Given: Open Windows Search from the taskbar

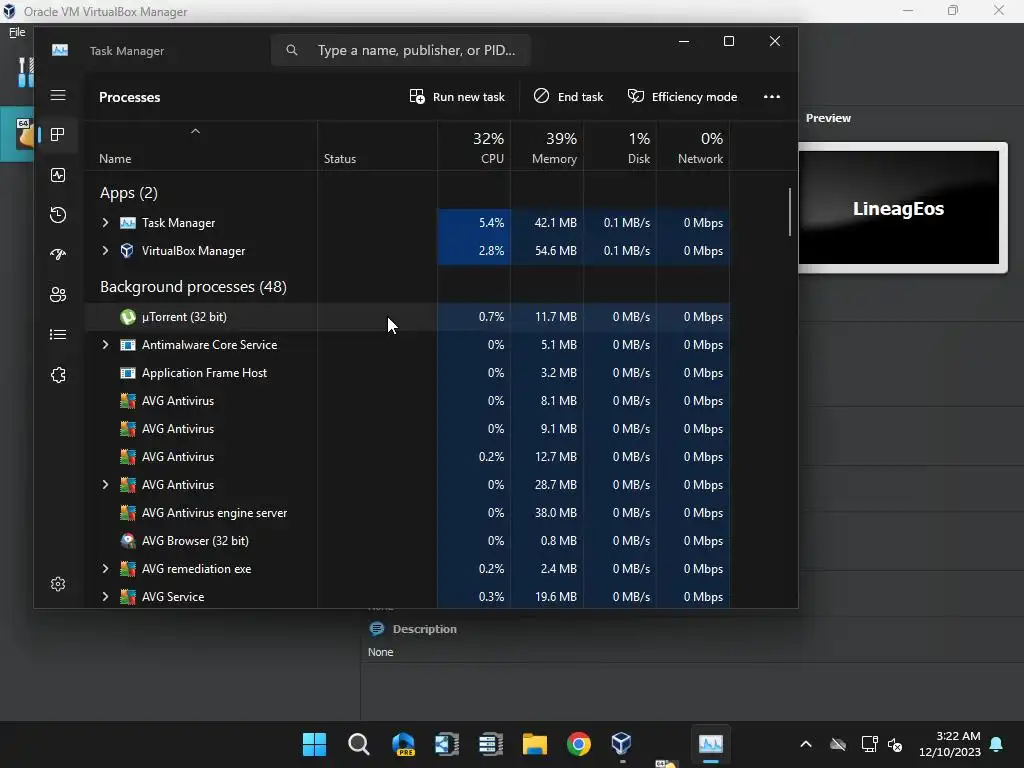Looking at the screenshot, I should 359,744.
